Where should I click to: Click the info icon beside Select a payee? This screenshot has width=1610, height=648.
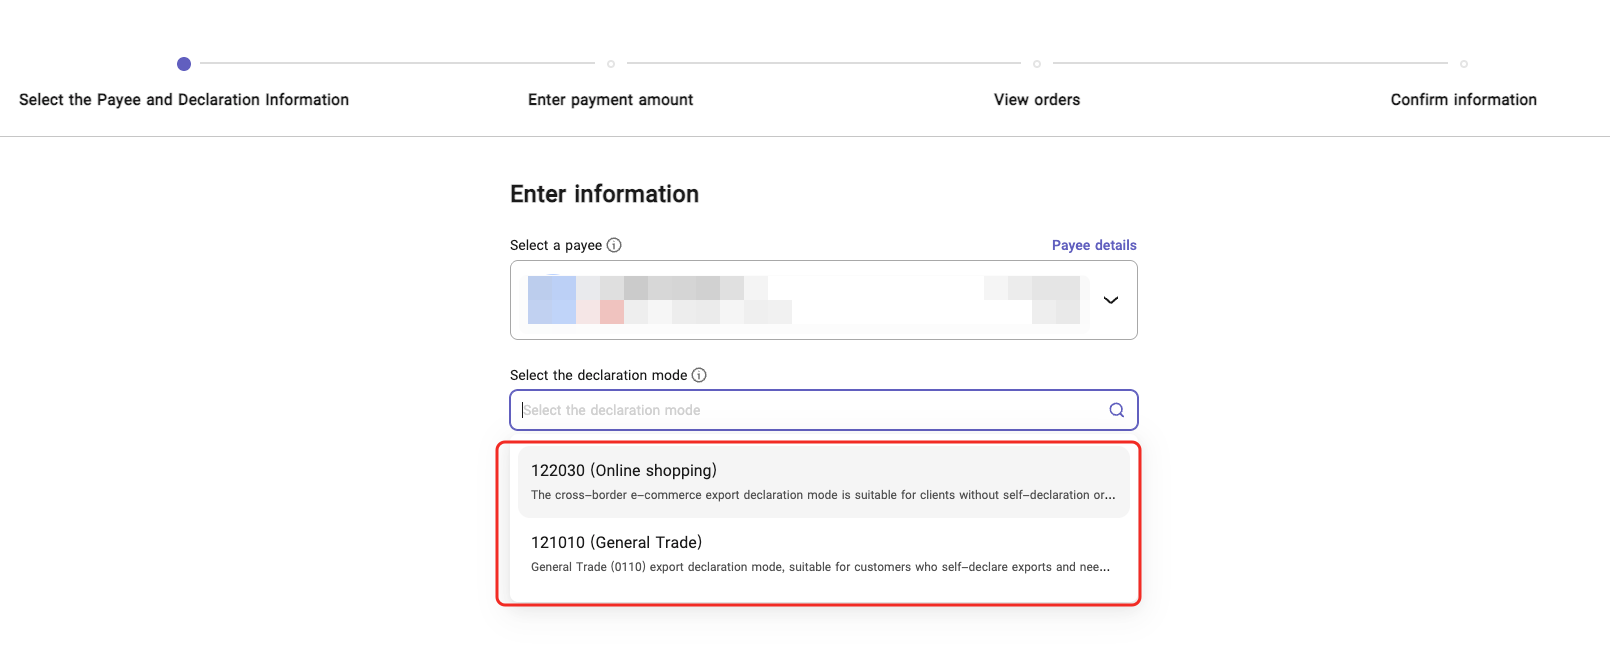pyautogui.click(x=614, y=245)
